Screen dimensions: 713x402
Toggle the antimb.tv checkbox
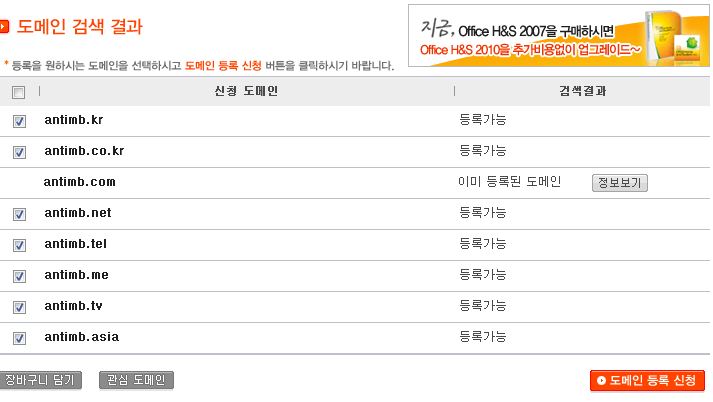tap(19, 307)
